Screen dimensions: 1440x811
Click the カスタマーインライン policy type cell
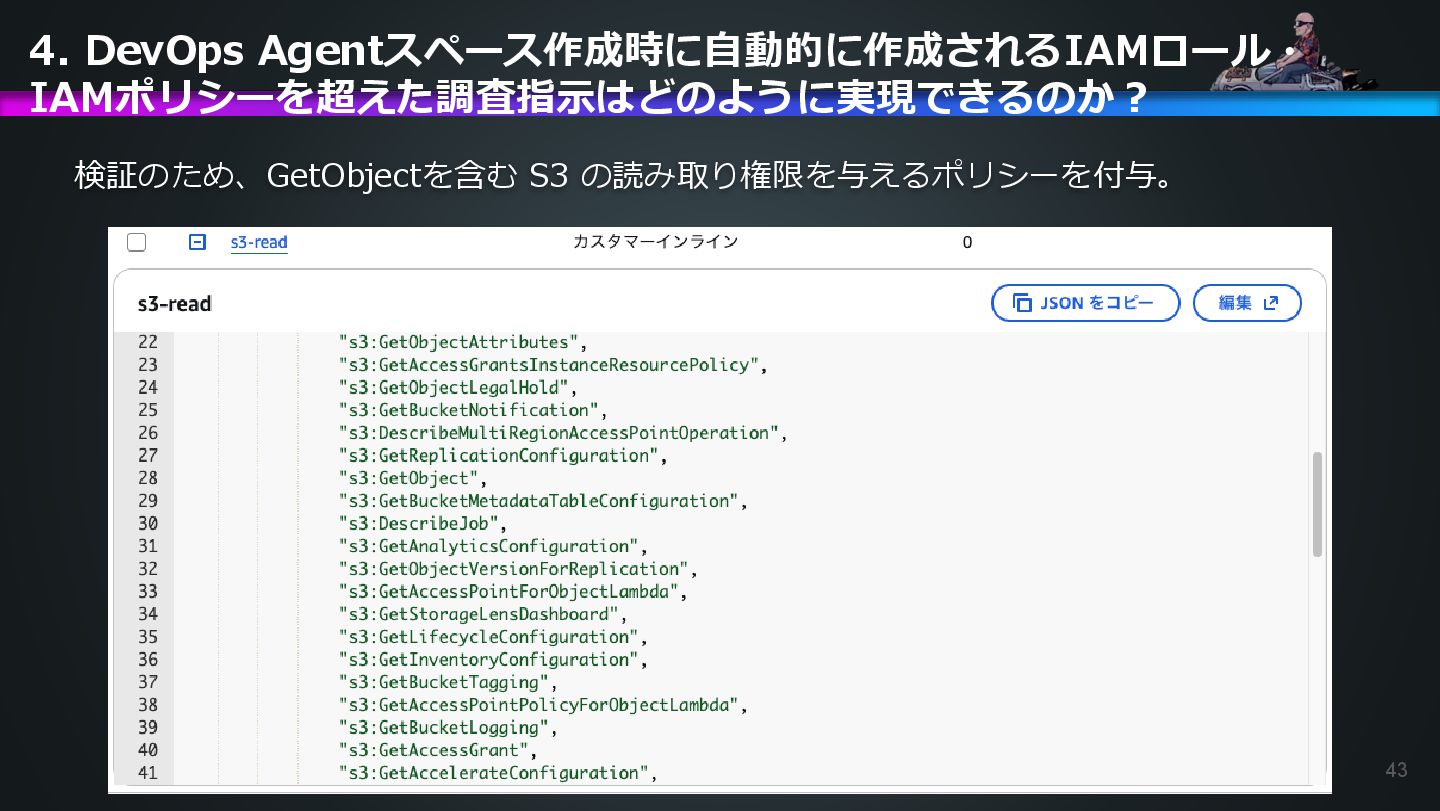pos(655,242)
